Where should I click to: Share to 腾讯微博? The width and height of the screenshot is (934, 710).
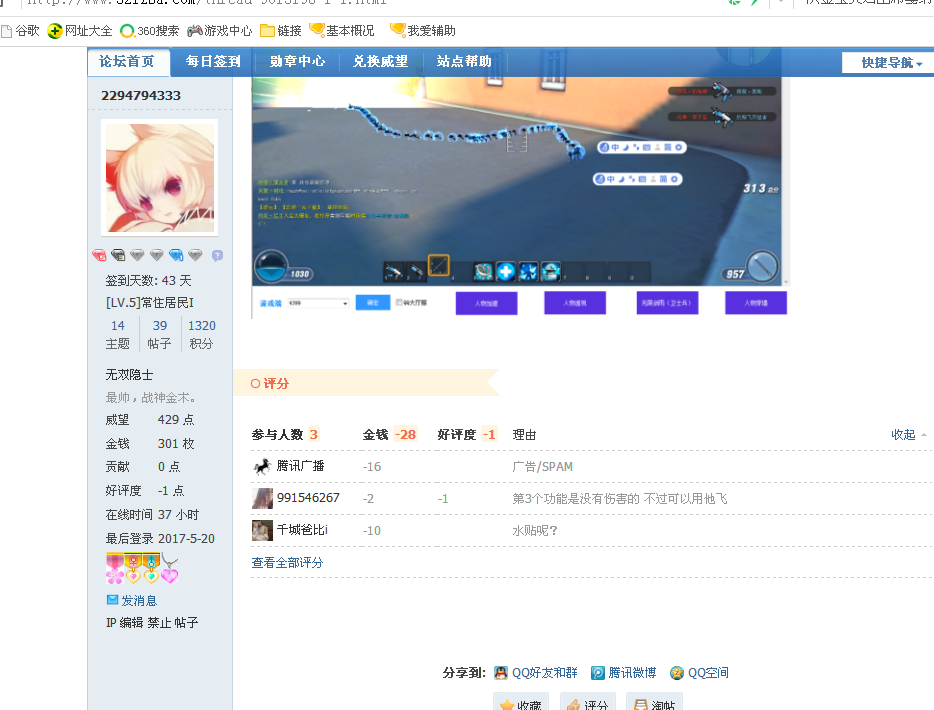[624, 673]
